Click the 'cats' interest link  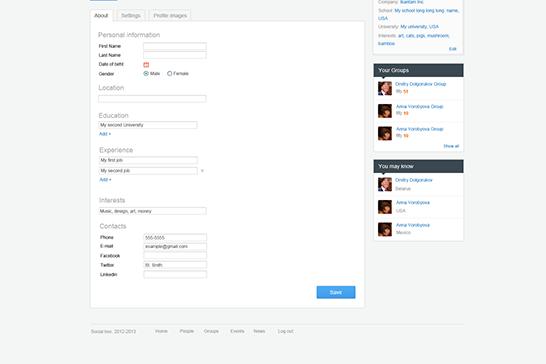click(410, 36)
